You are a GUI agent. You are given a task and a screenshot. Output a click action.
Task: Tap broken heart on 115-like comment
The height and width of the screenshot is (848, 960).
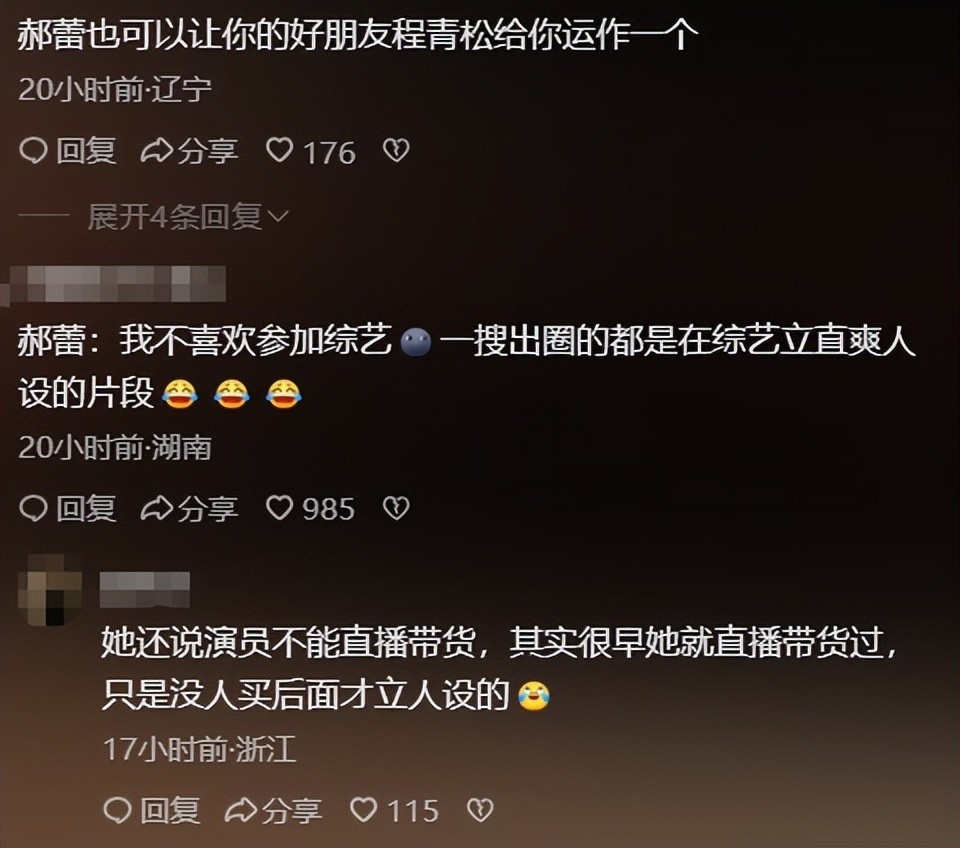pos(480,810)
